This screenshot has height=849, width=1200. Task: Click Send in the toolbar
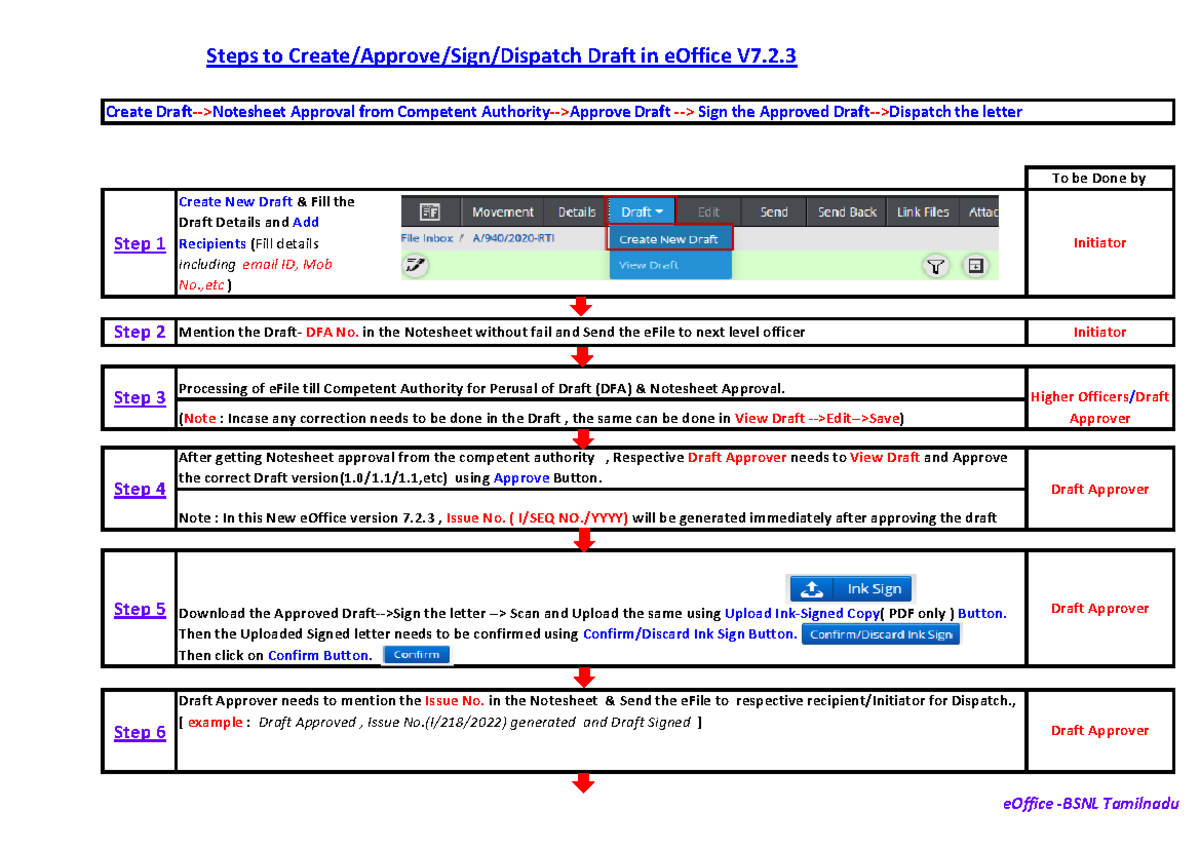coord(773,211)
